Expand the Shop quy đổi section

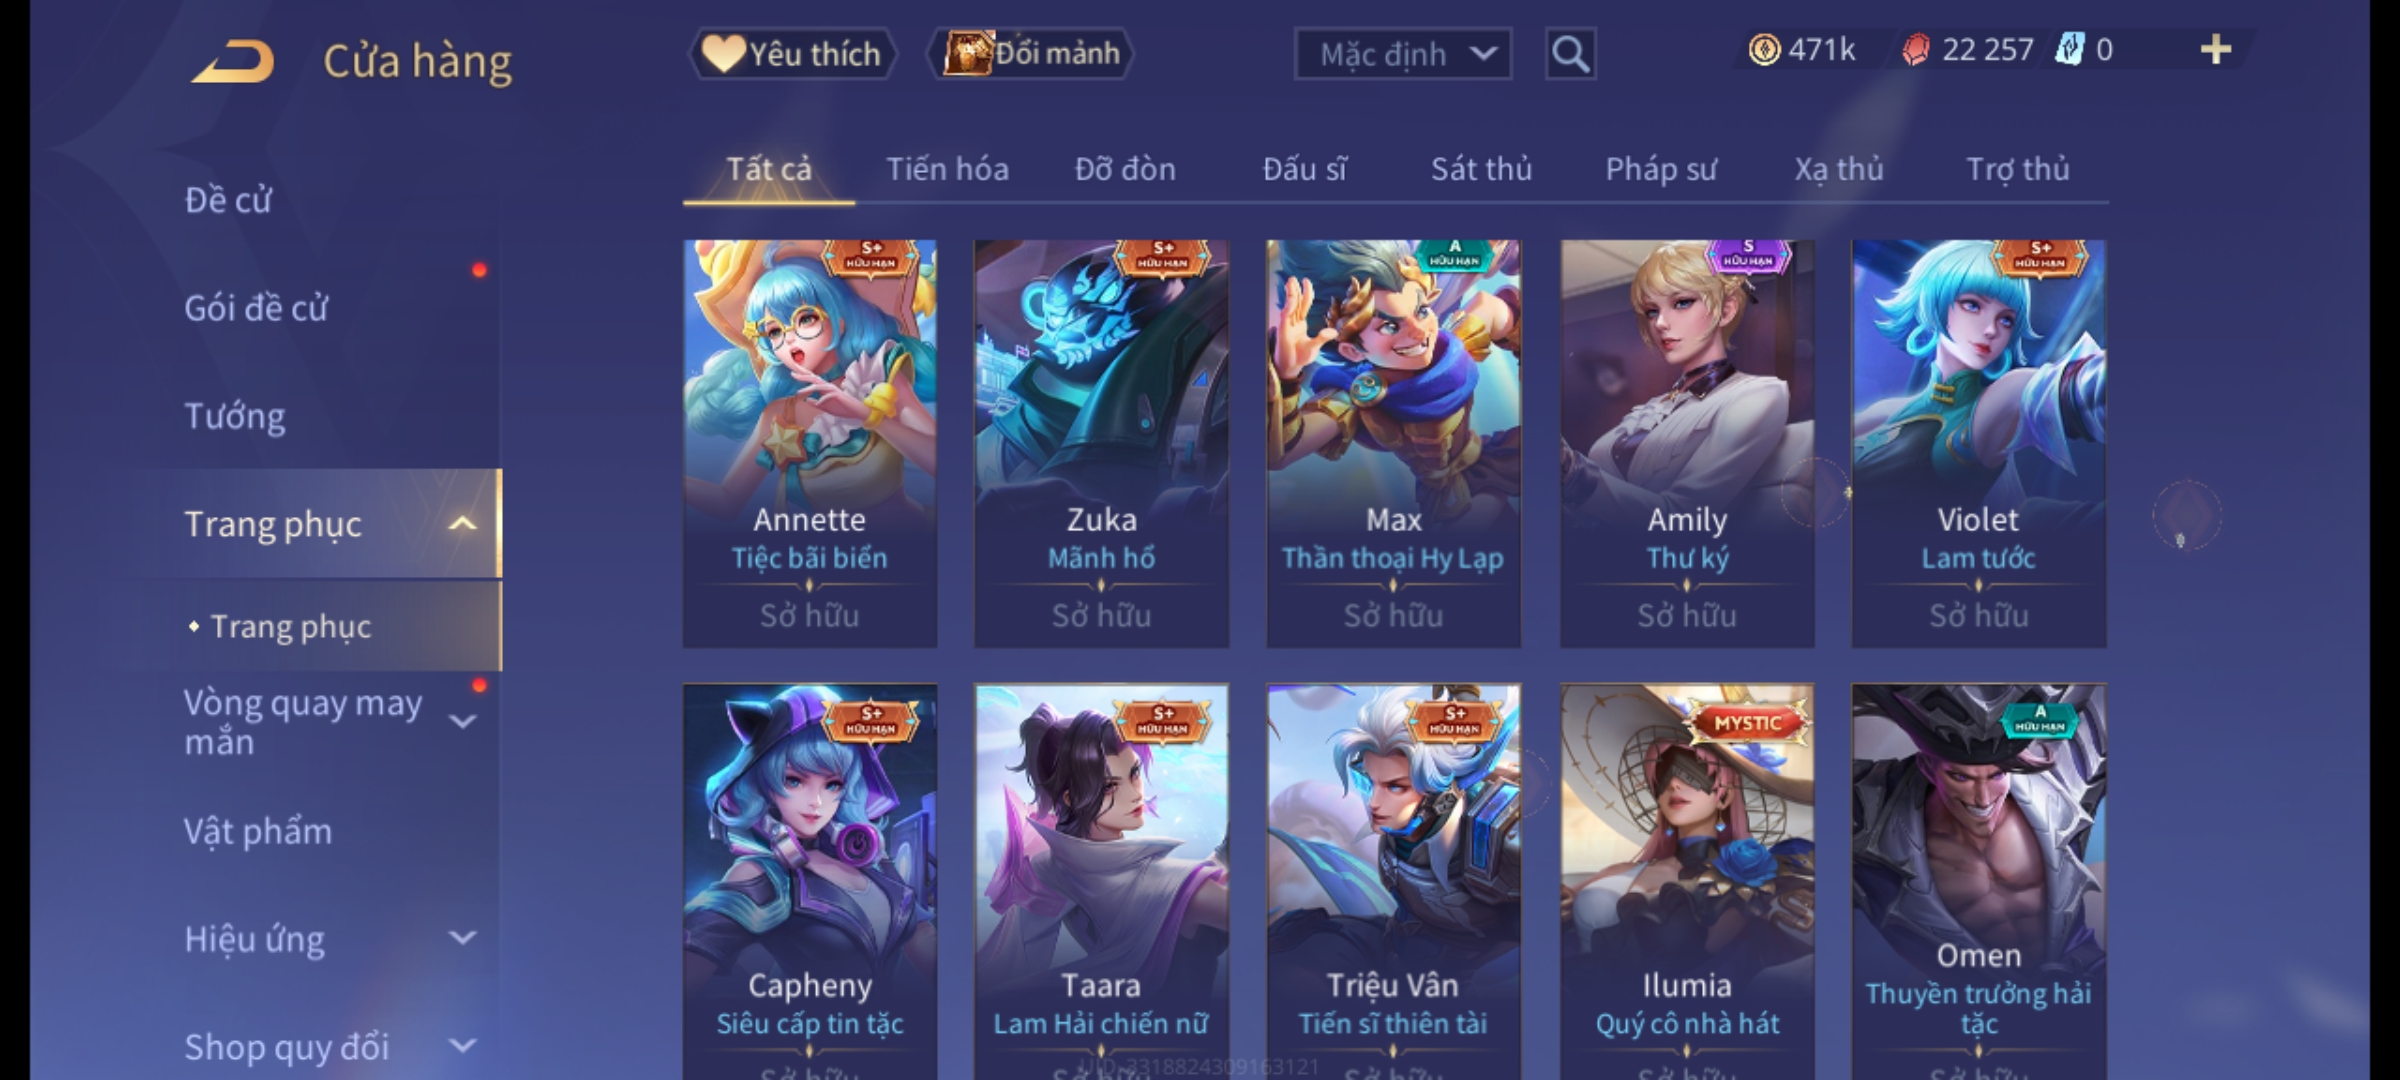pos(462,1046)
